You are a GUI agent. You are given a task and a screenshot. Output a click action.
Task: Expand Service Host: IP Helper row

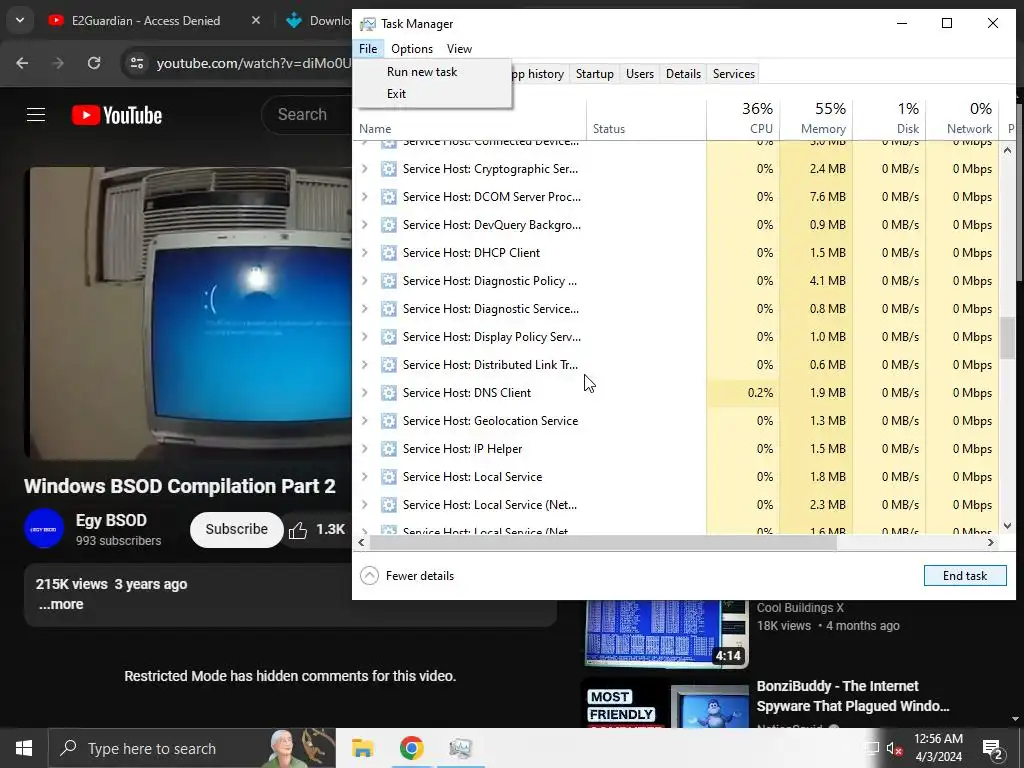[364, 449]
